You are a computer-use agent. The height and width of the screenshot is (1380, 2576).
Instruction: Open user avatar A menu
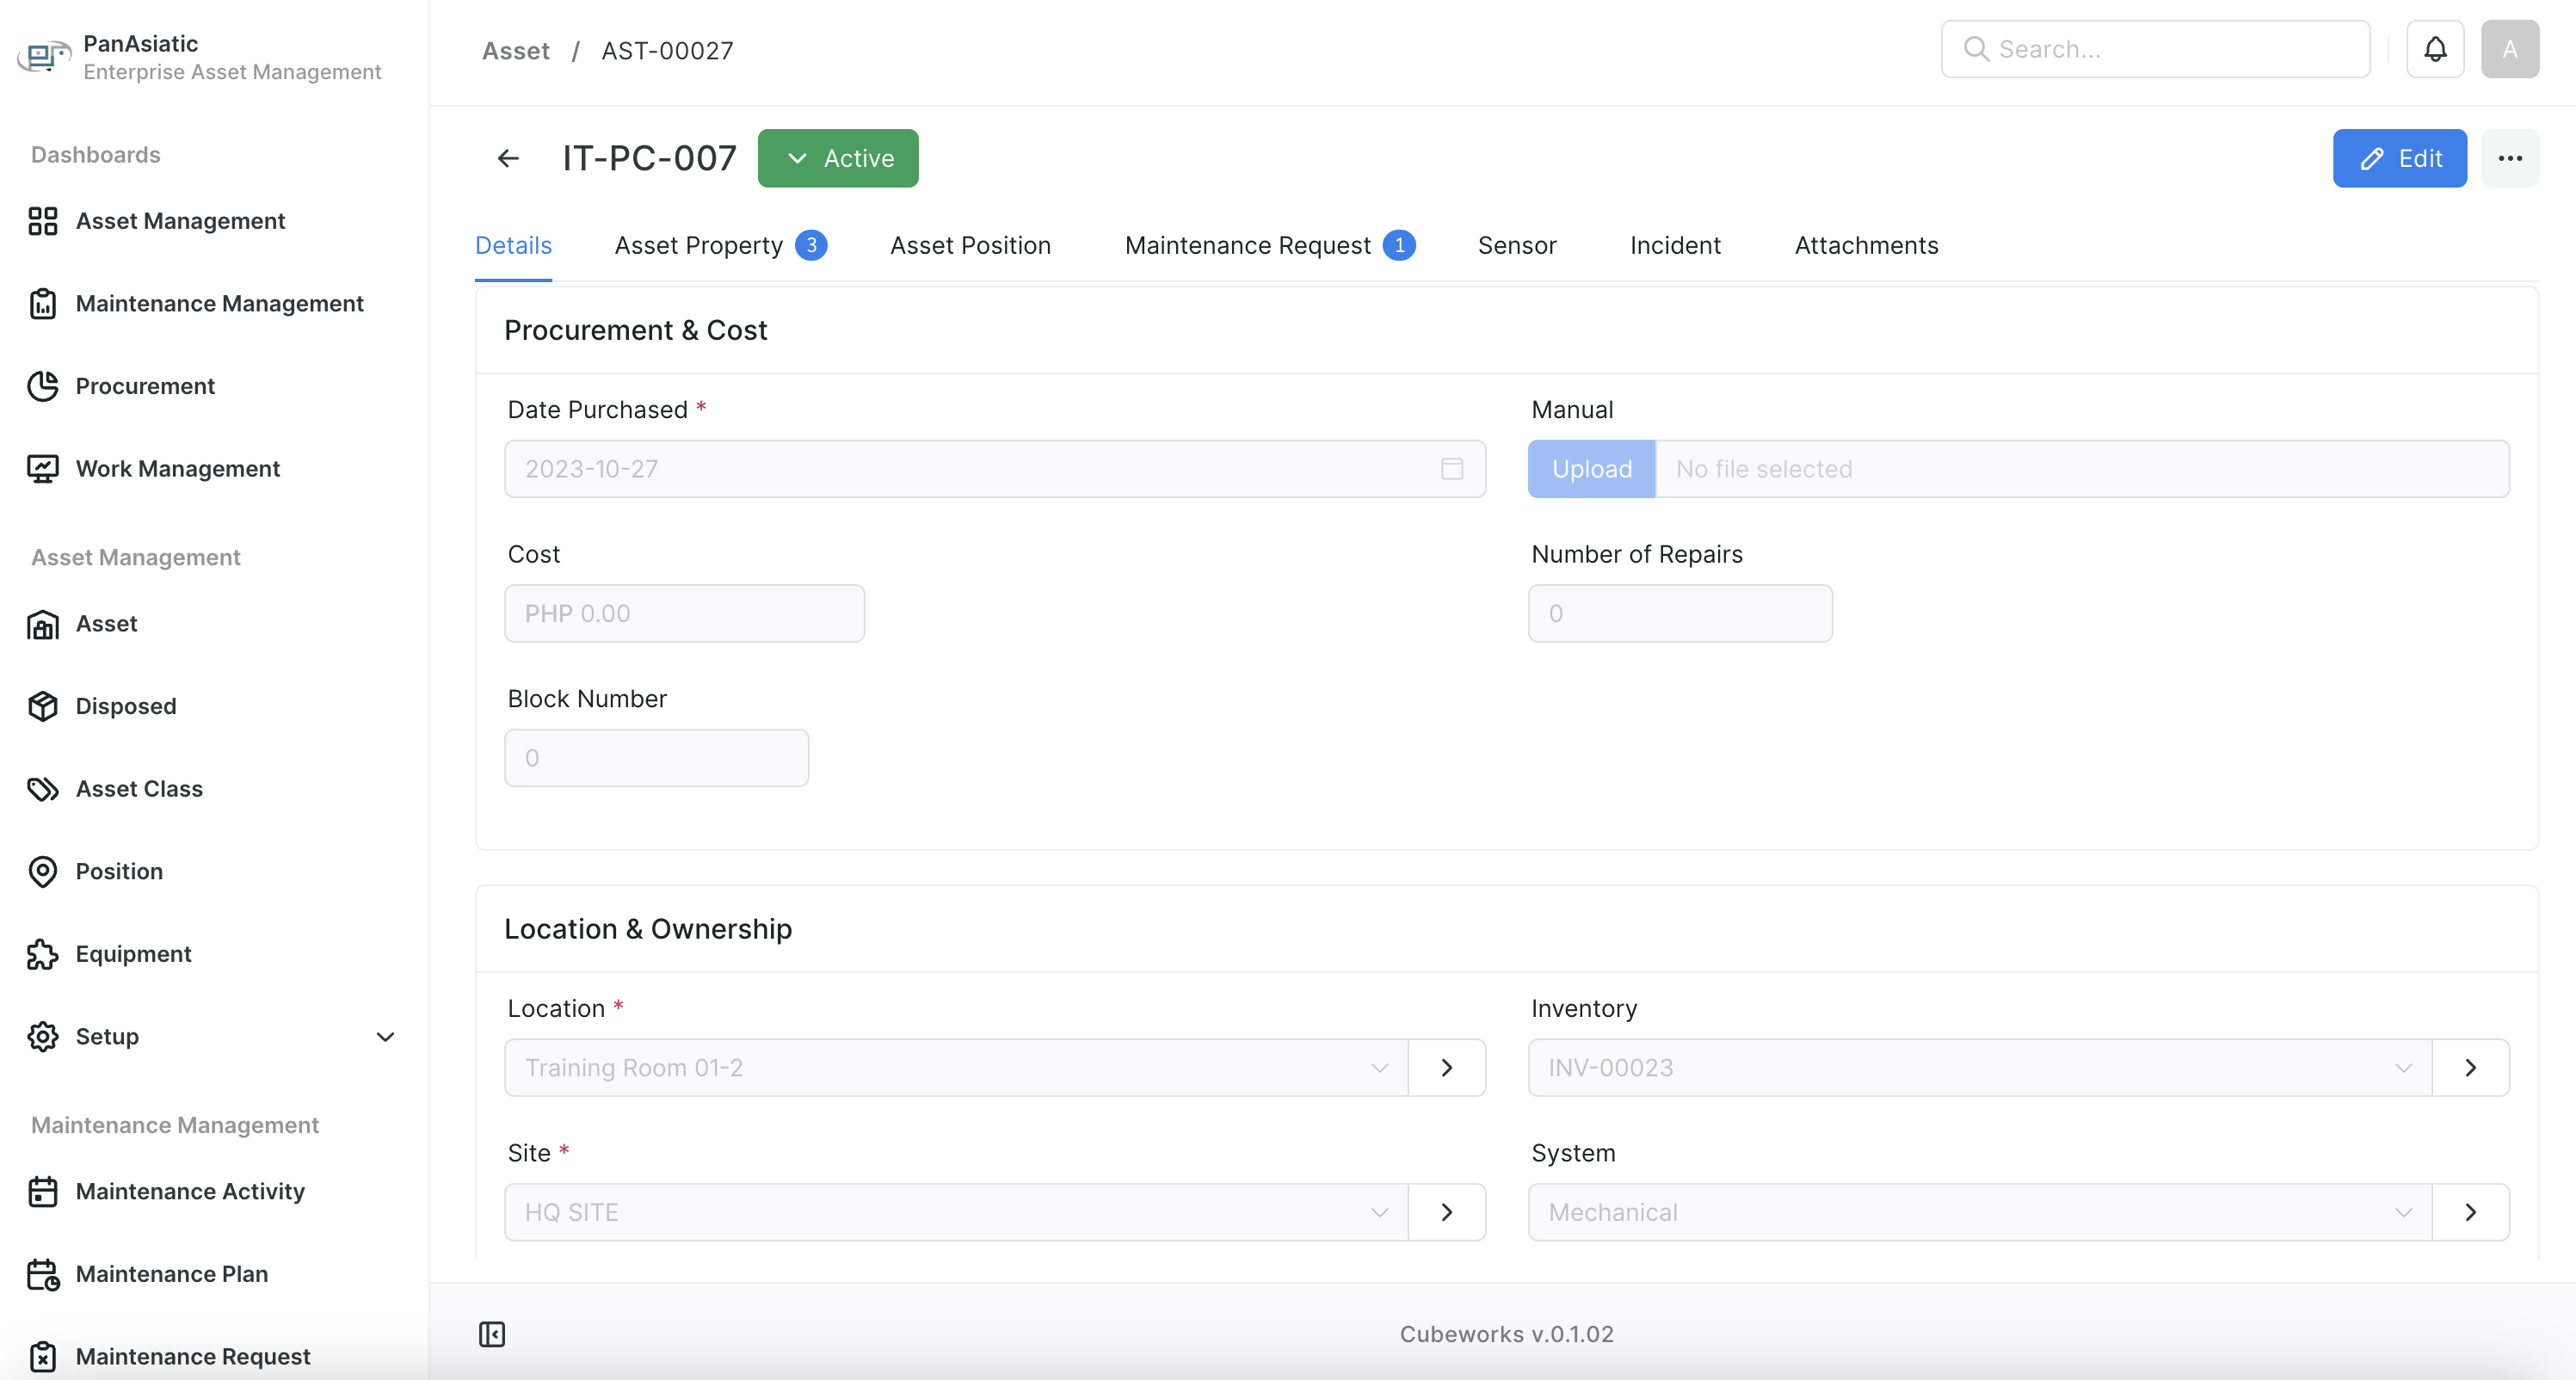(2509, 49)
